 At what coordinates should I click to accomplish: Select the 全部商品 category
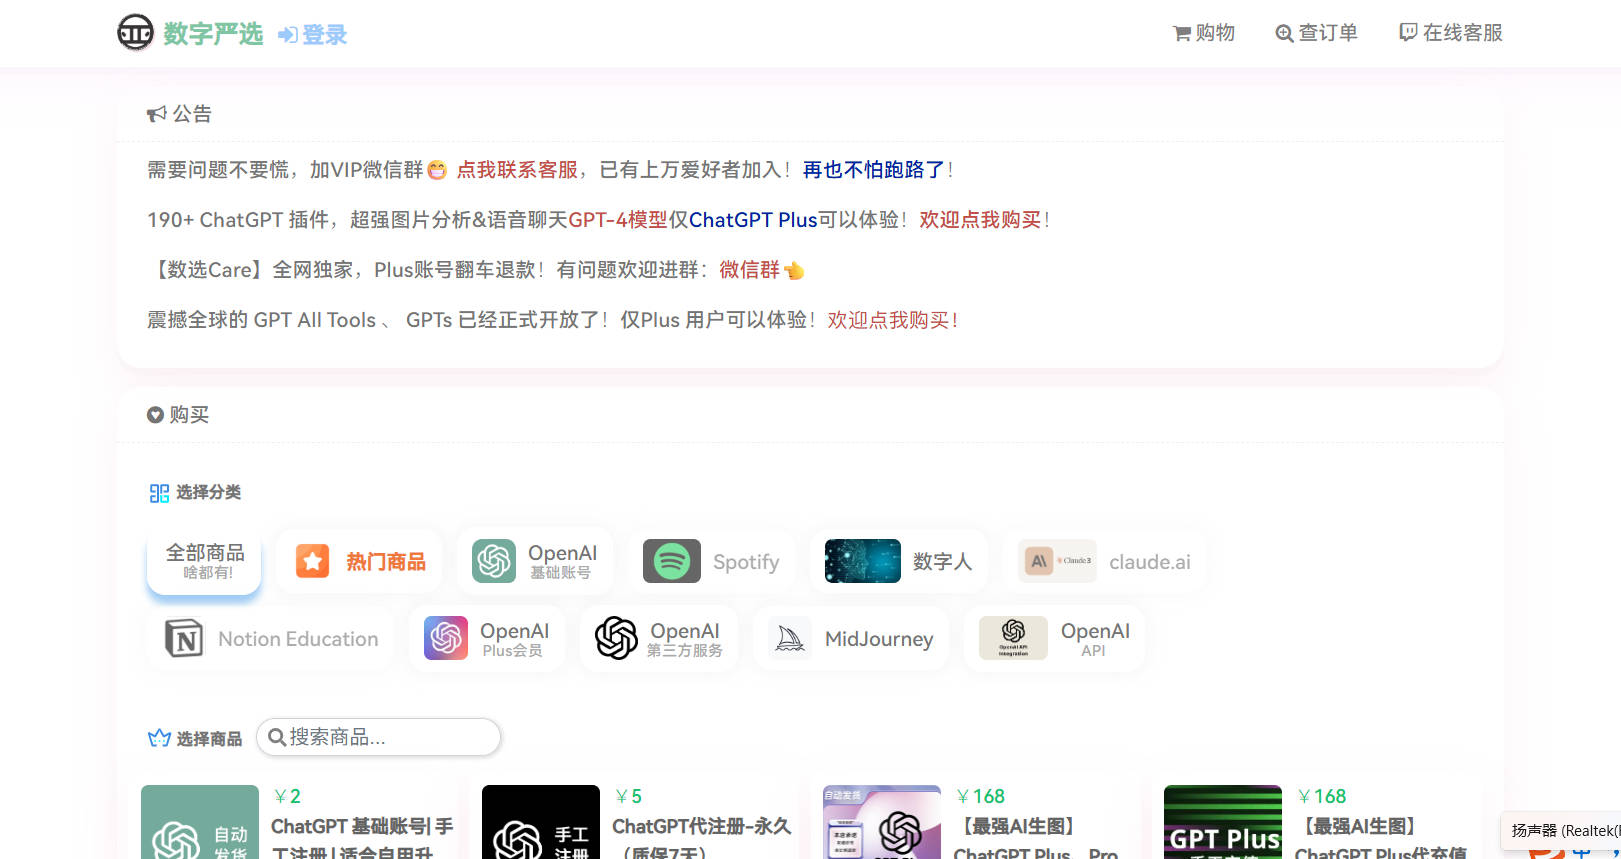click(204, 561)
